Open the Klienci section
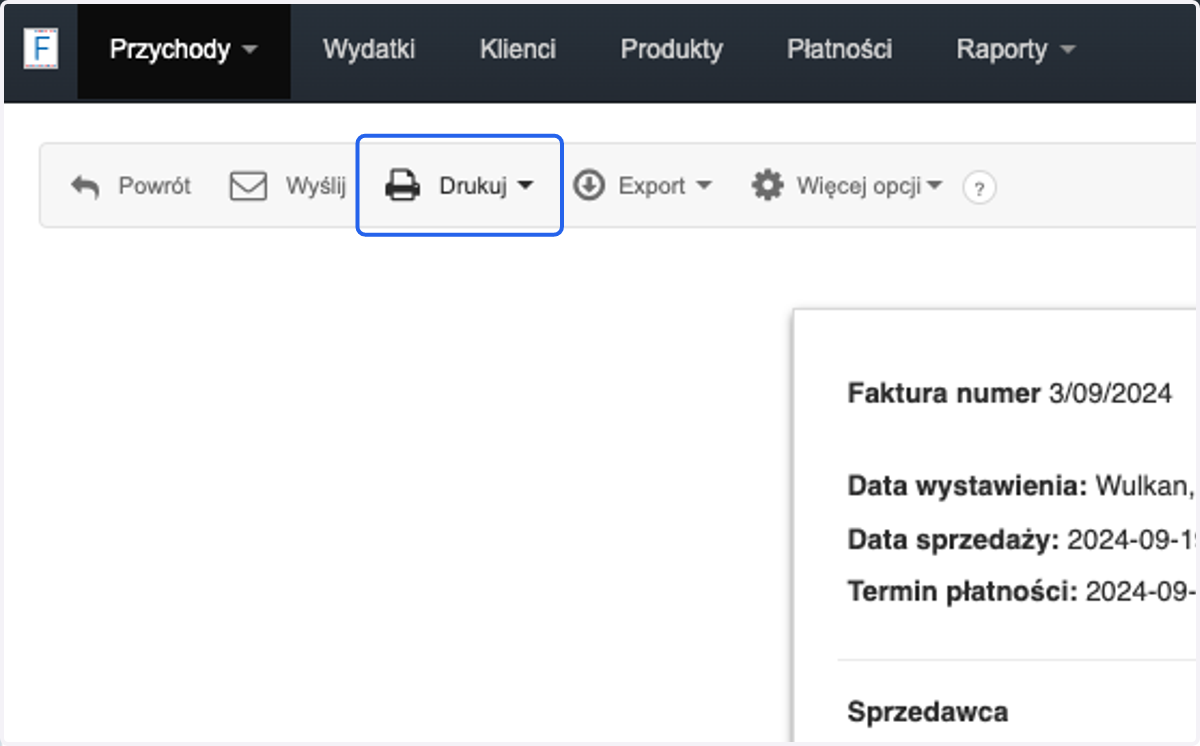 coord(518,50)
